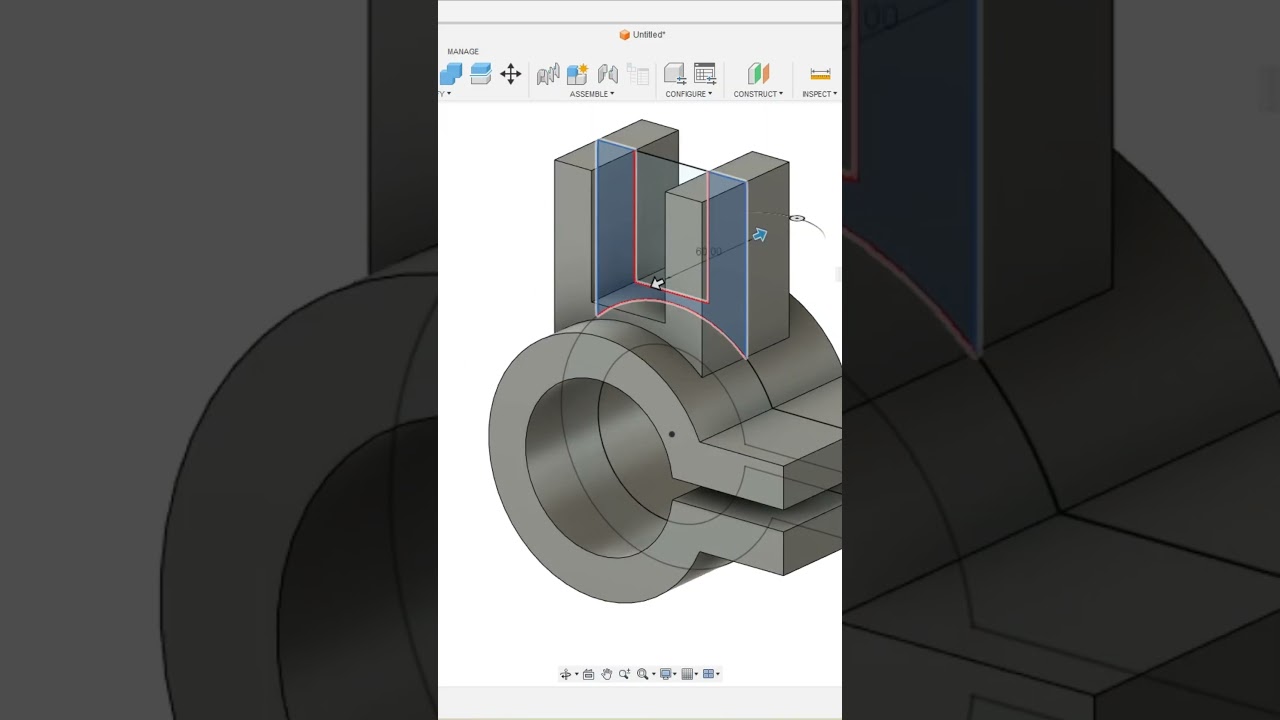Select the New Component icon

point(578,74)
